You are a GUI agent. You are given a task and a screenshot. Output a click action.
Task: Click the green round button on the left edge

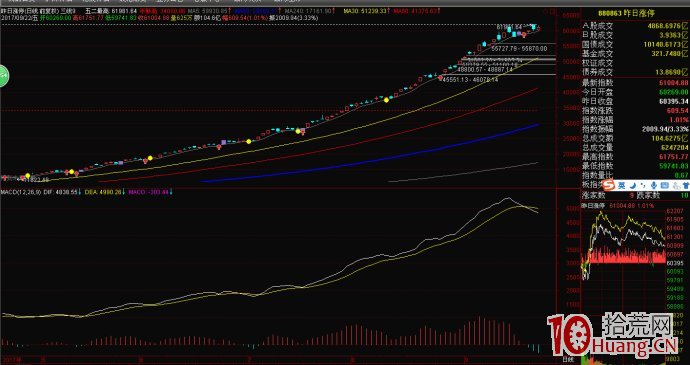4,76
